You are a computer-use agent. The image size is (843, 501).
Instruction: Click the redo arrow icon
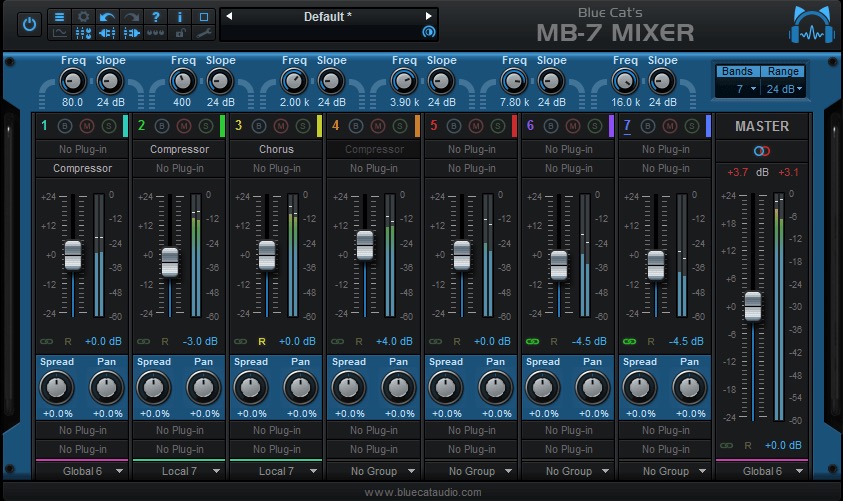coord(131,17)
